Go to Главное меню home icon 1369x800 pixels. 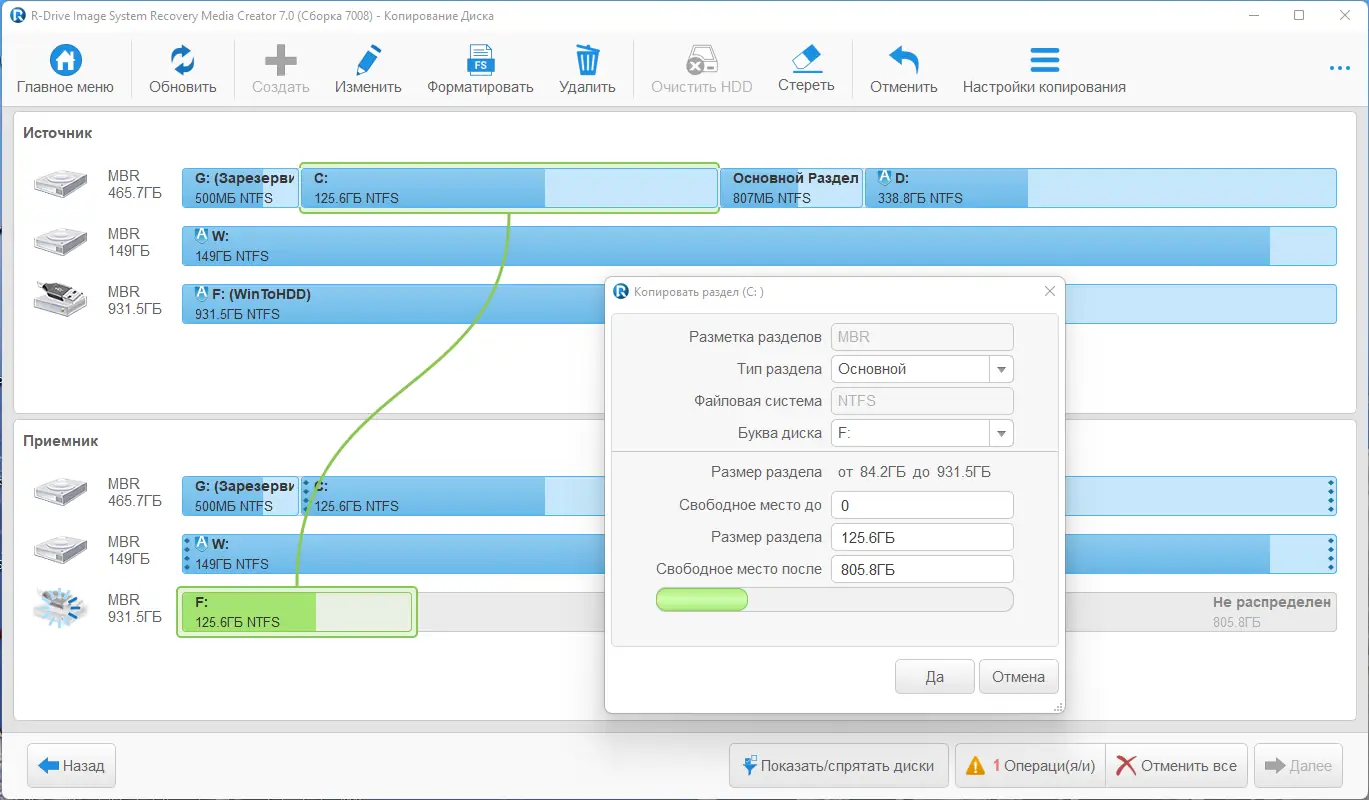[x=66, y=60]
